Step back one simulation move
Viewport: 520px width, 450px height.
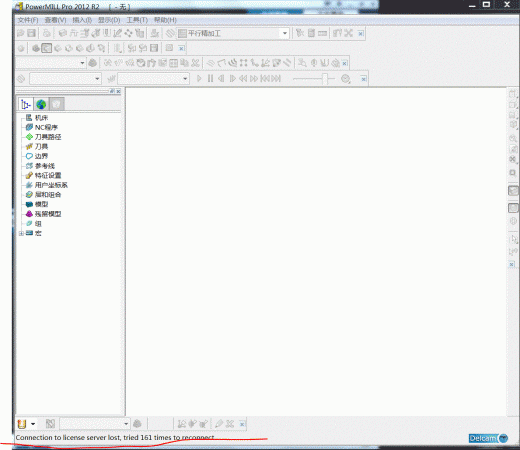pyautogui.click(x=221, y=79)
